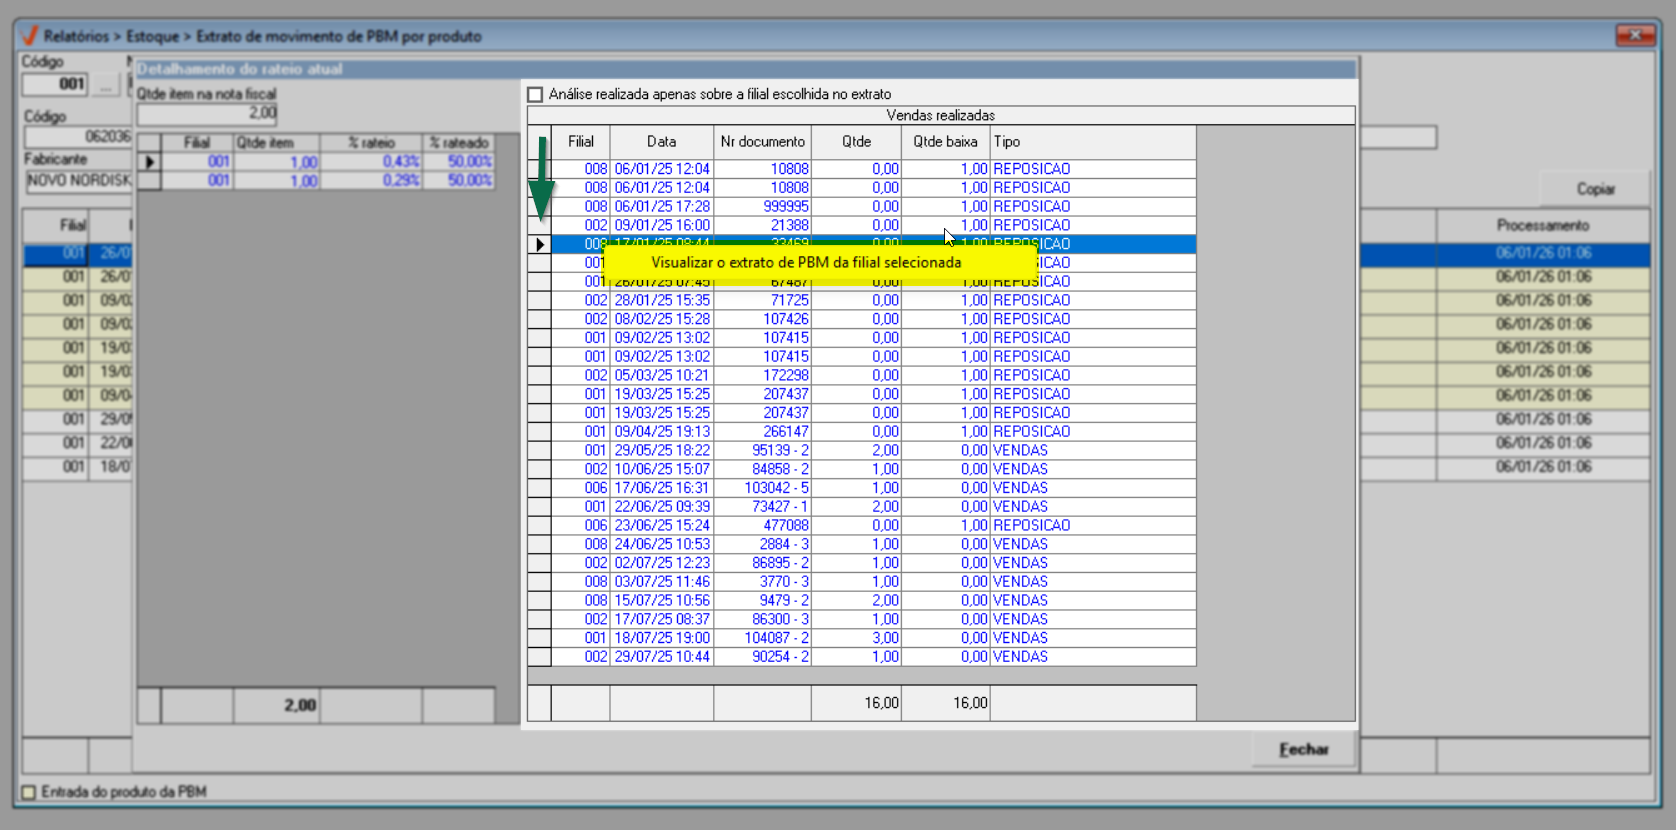Click the Fabricante field showing NOVO NORDISK
The image size is (1676, 830).
click(78, 181)
